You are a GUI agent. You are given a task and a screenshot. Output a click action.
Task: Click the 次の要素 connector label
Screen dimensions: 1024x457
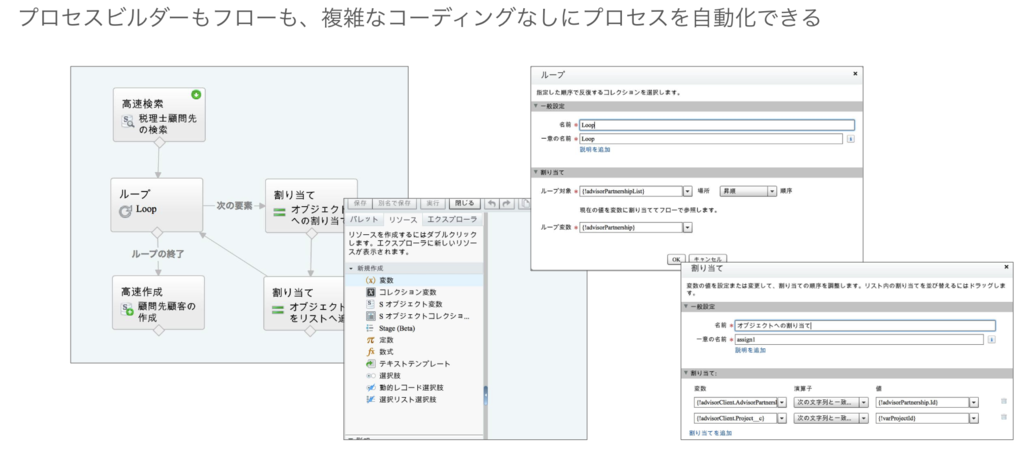coord(234,205)
